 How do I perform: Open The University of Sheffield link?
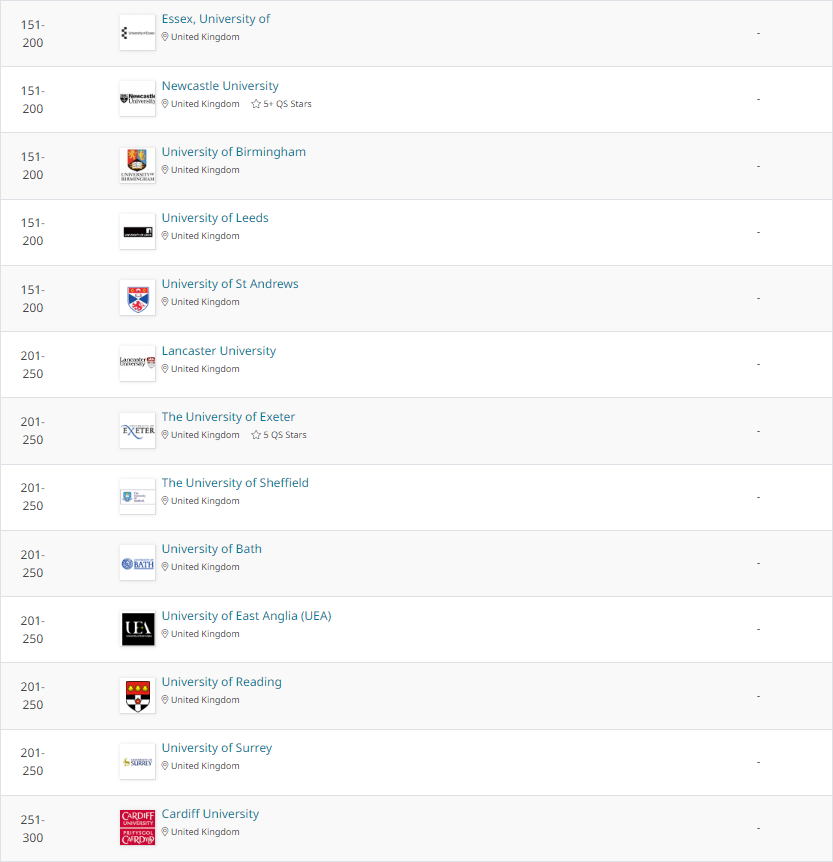point(235,483)
